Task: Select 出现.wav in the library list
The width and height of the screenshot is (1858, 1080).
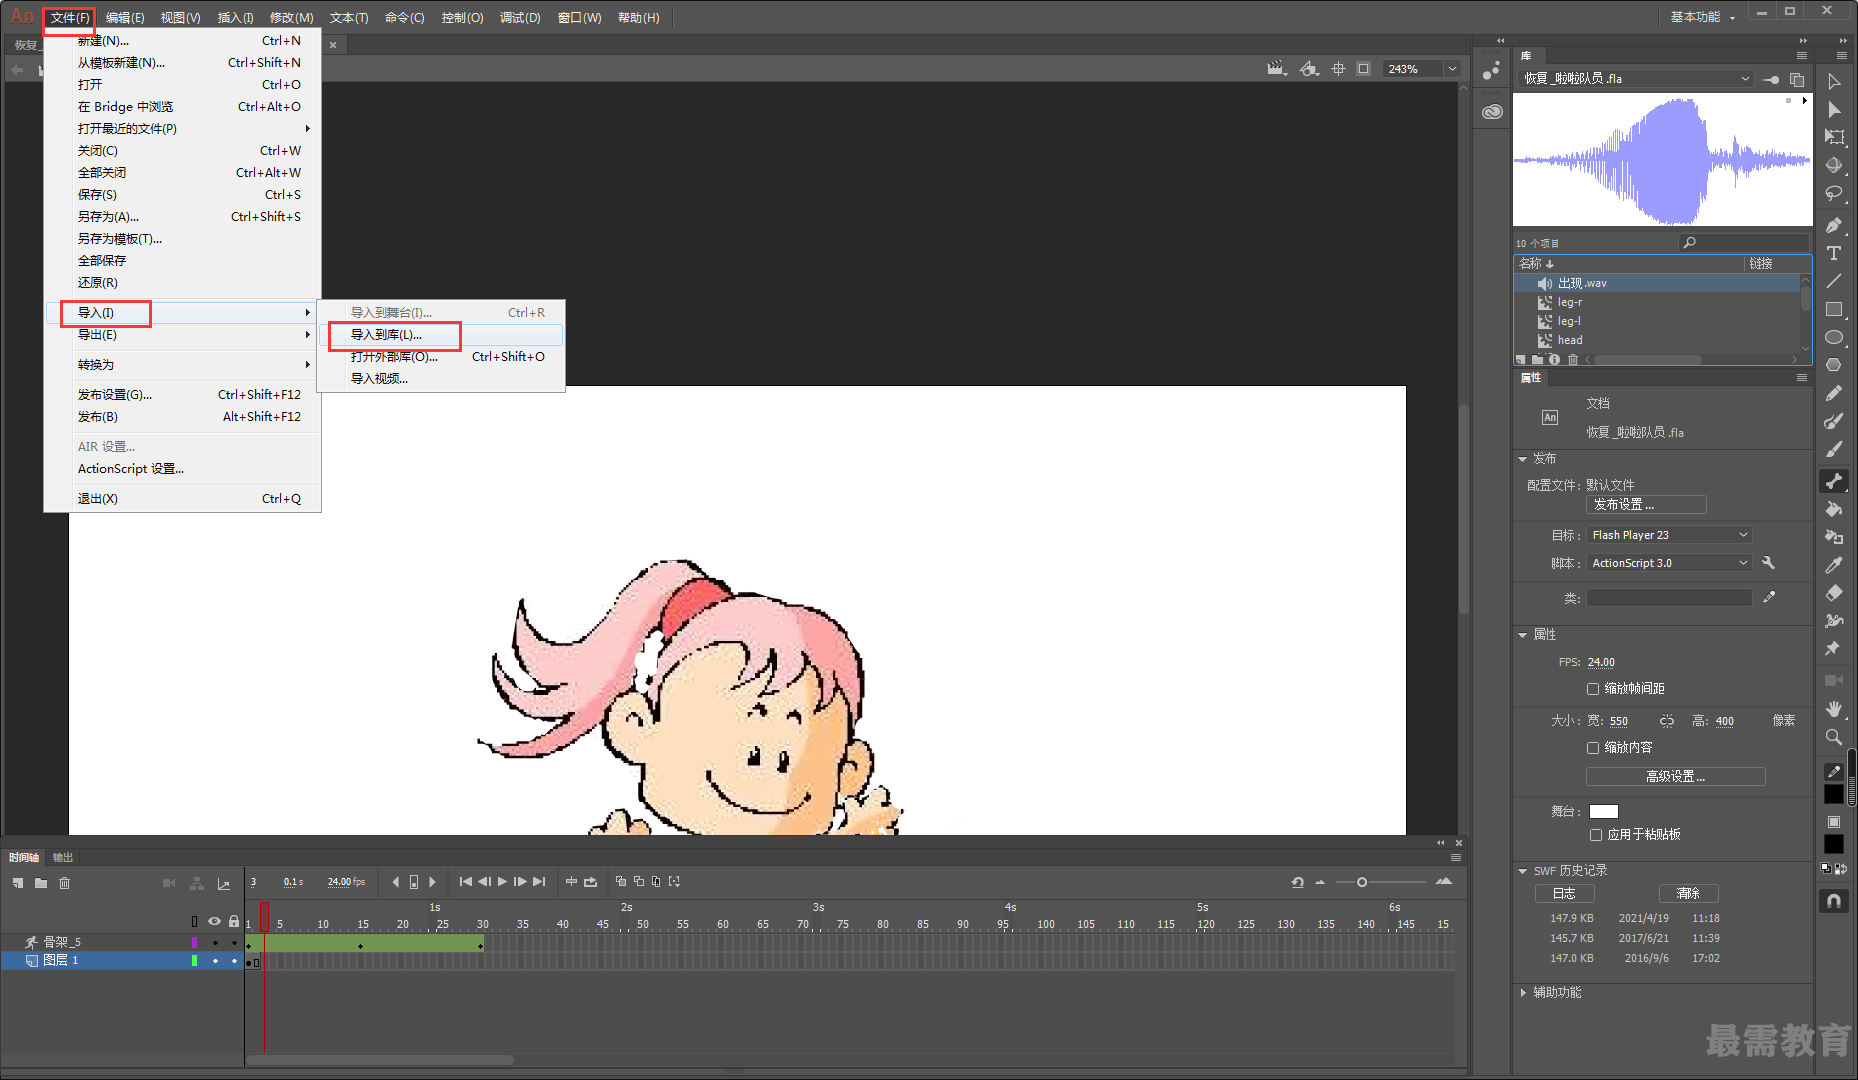Action: (x=1658, y=283)
